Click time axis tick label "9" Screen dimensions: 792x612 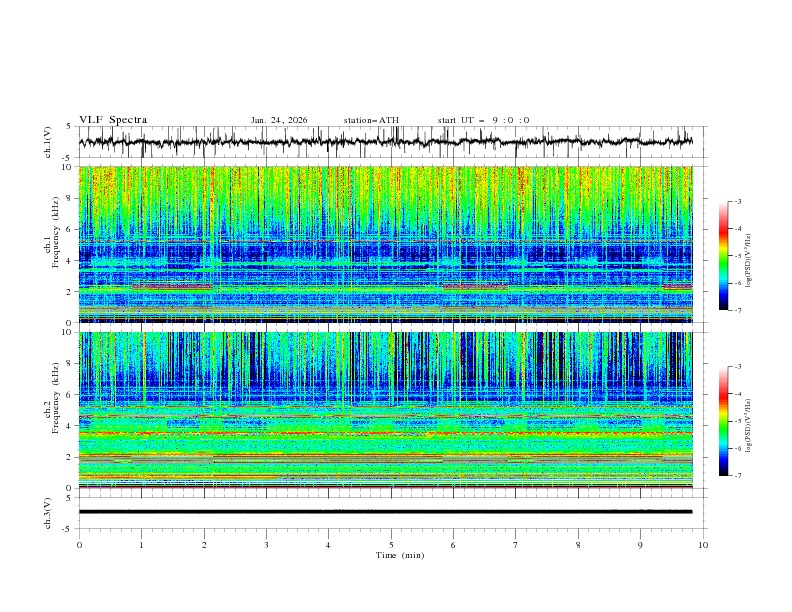[x=640, y=545]
